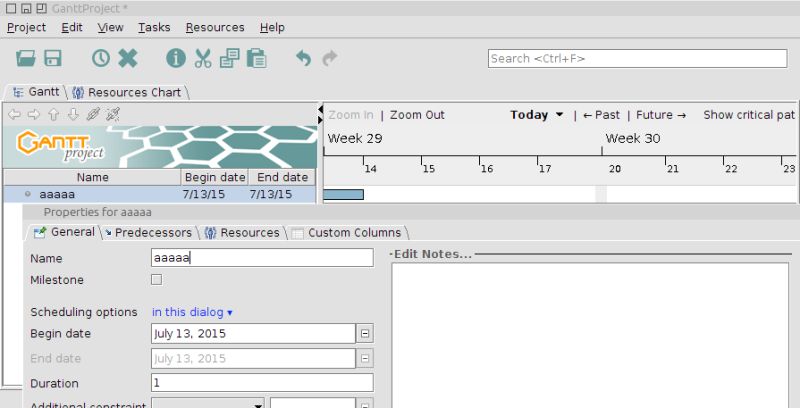Redo with the greyed forward arrow icon
This screenshot has width=800, height=408.
click(330, 59)
